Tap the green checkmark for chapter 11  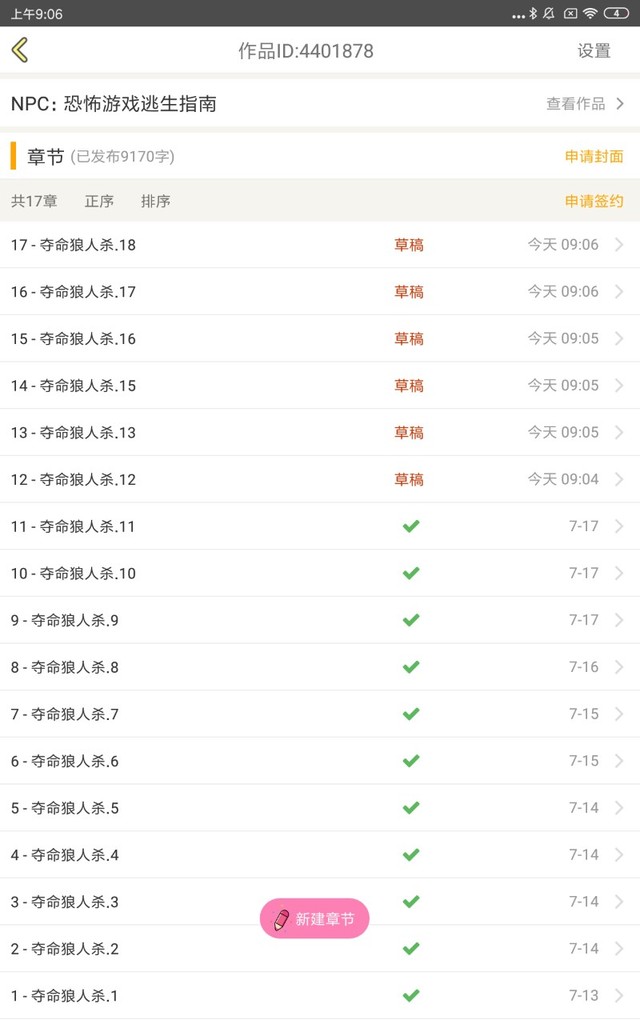[x=410, y=526]
